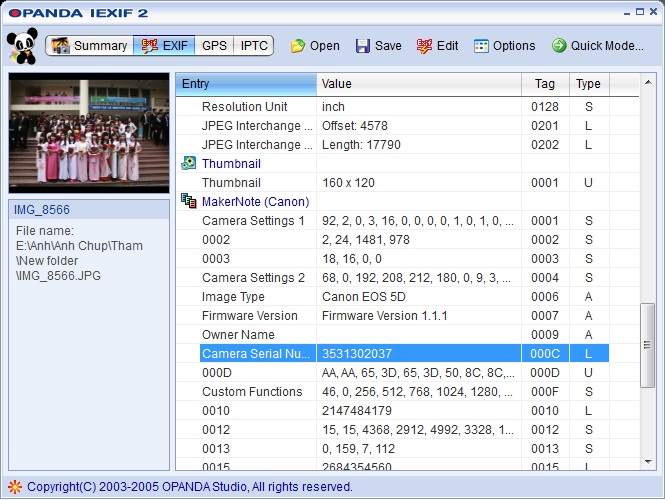
Task: Select the '2, 24, 1481, 978' value
Action: 366,240
